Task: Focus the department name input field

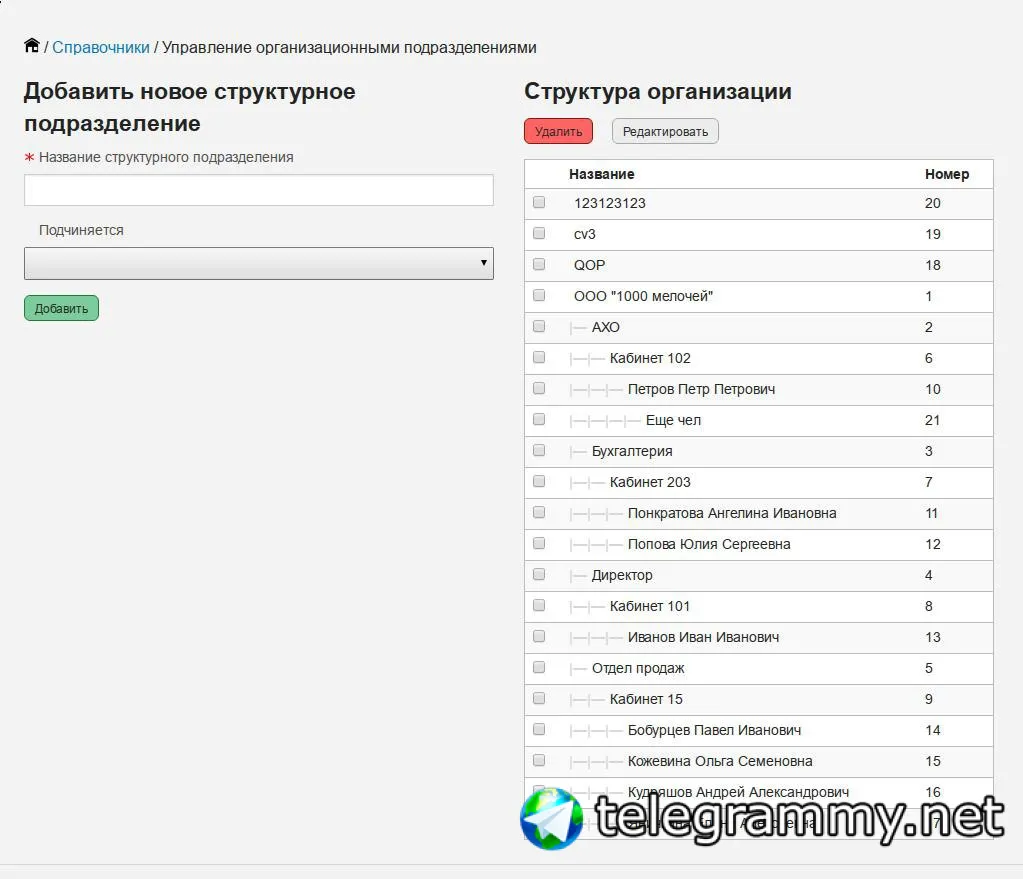Action: [x=258, y=190]
